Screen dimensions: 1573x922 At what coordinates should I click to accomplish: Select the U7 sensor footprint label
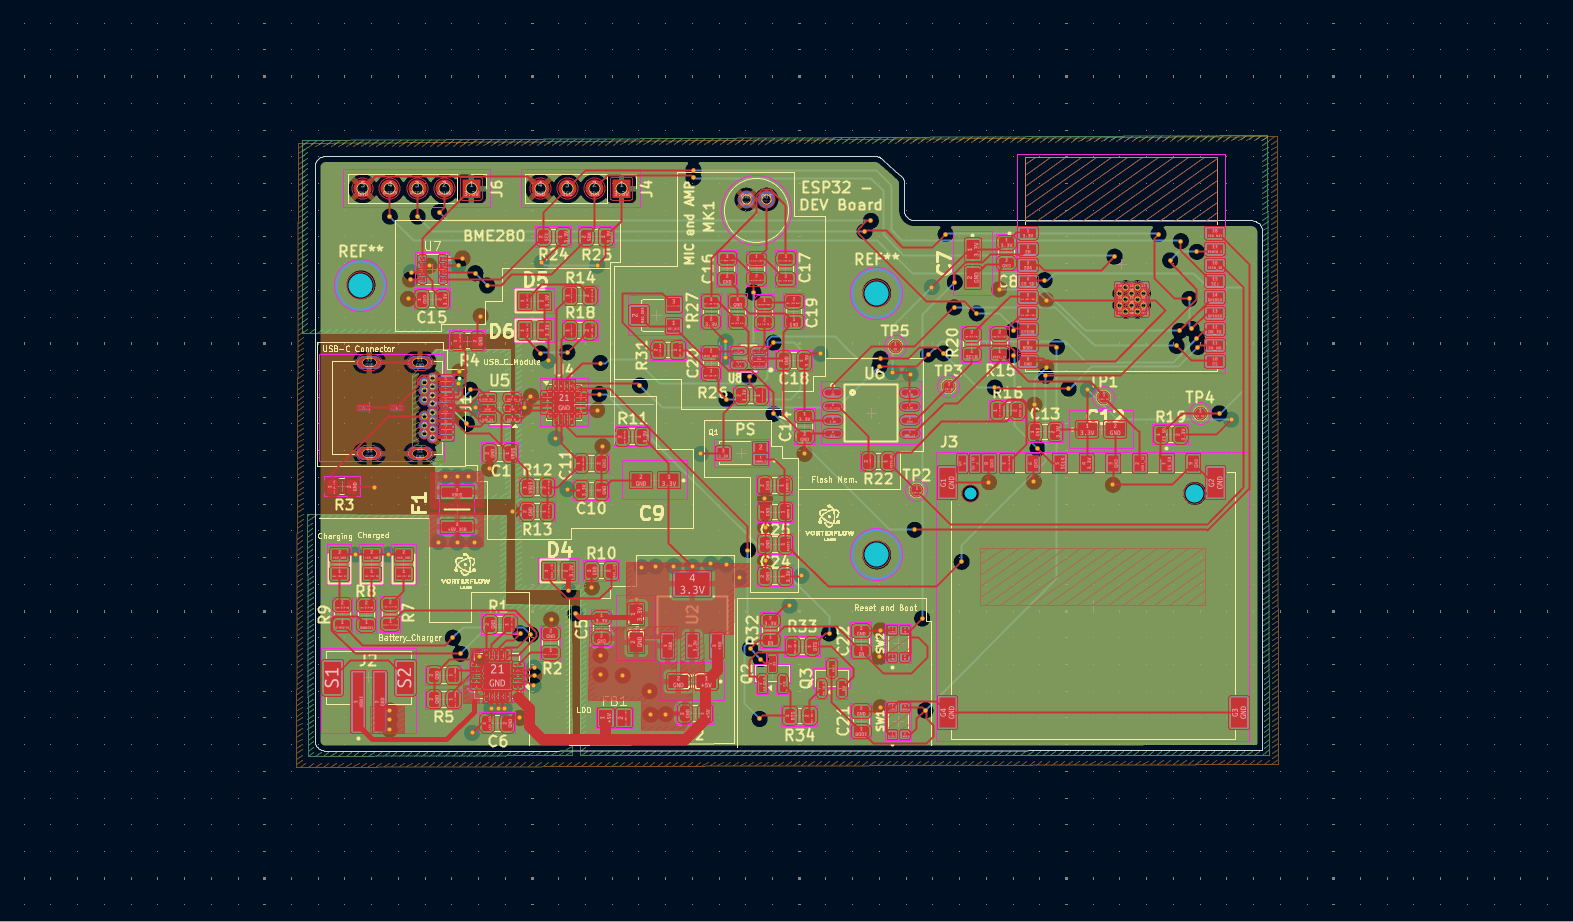click(432, 246)
